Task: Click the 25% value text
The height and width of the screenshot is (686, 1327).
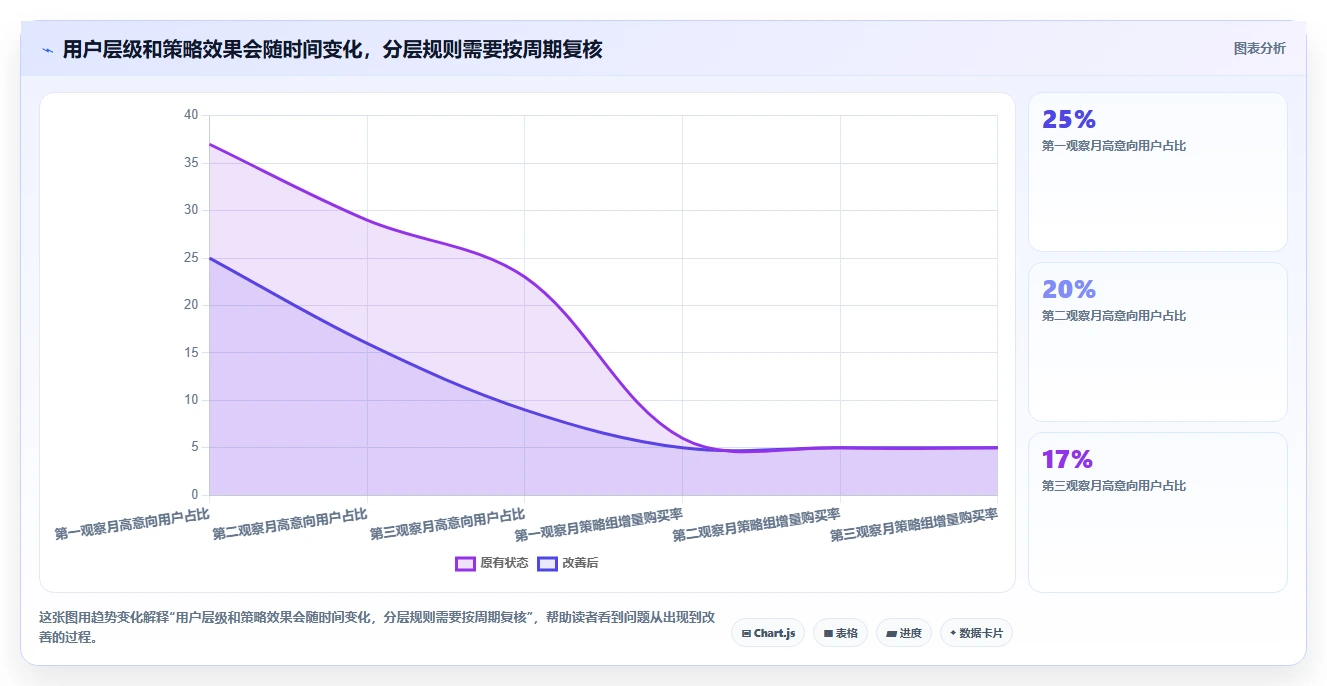Action: (1069, 120)
